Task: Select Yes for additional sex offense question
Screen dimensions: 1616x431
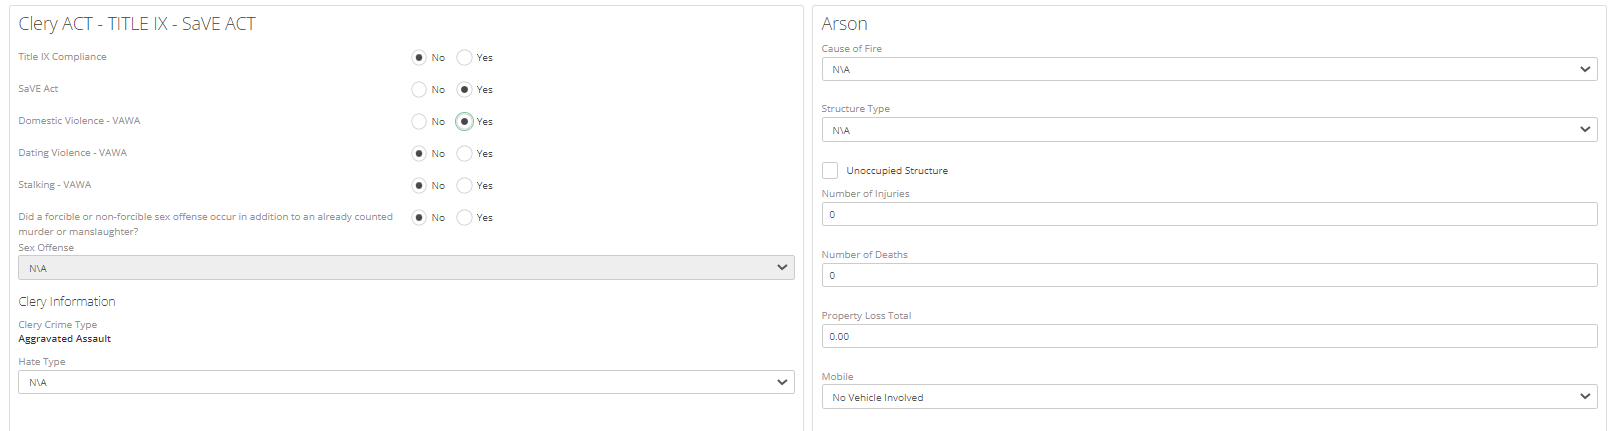Action: 464,218
